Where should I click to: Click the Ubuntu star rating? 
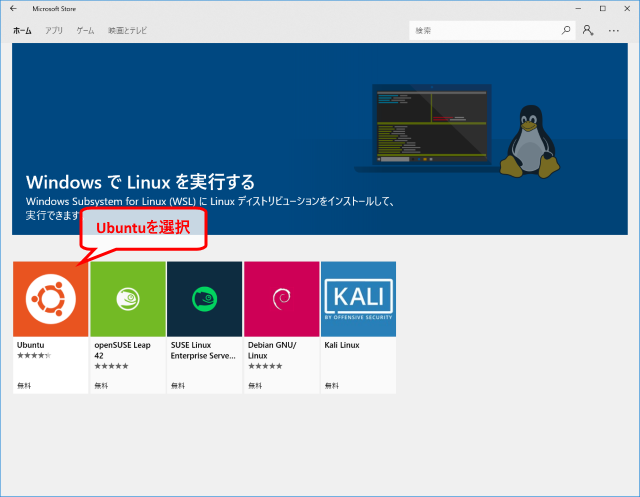pos(34,355)
